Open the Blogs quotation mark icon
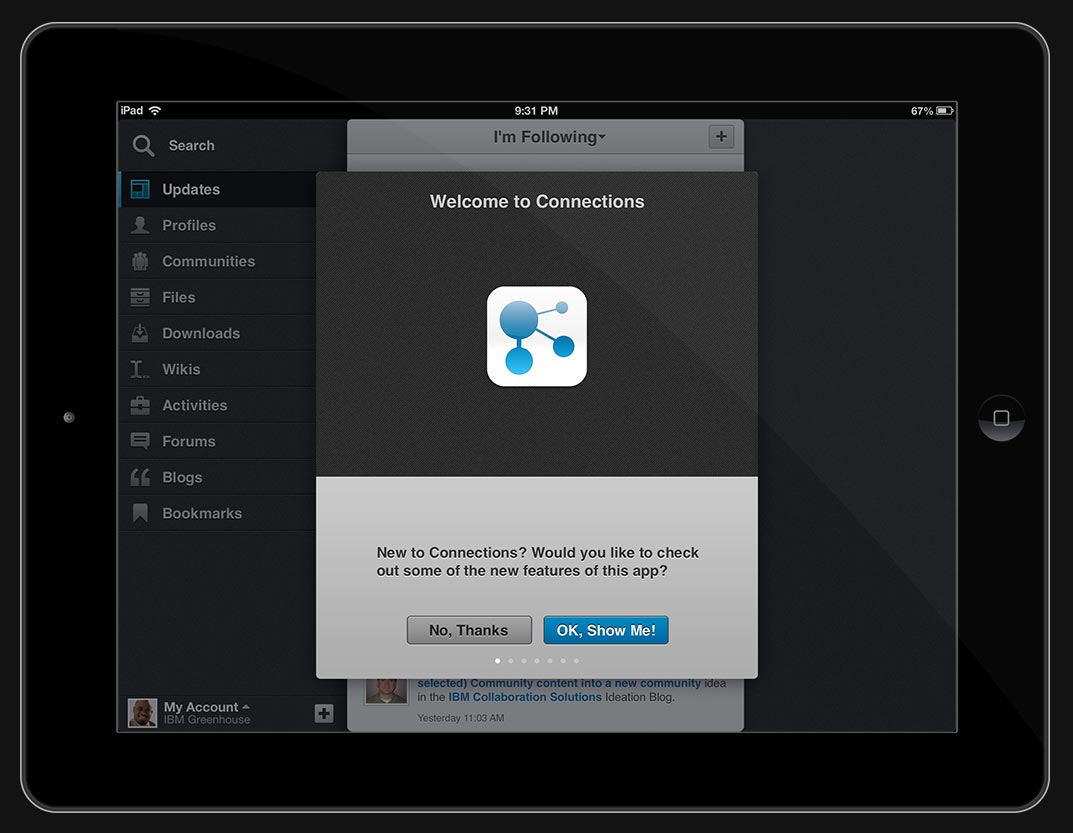Viewport: 1073px width, 833px height. pyautogui.click(x=140, y=478)
